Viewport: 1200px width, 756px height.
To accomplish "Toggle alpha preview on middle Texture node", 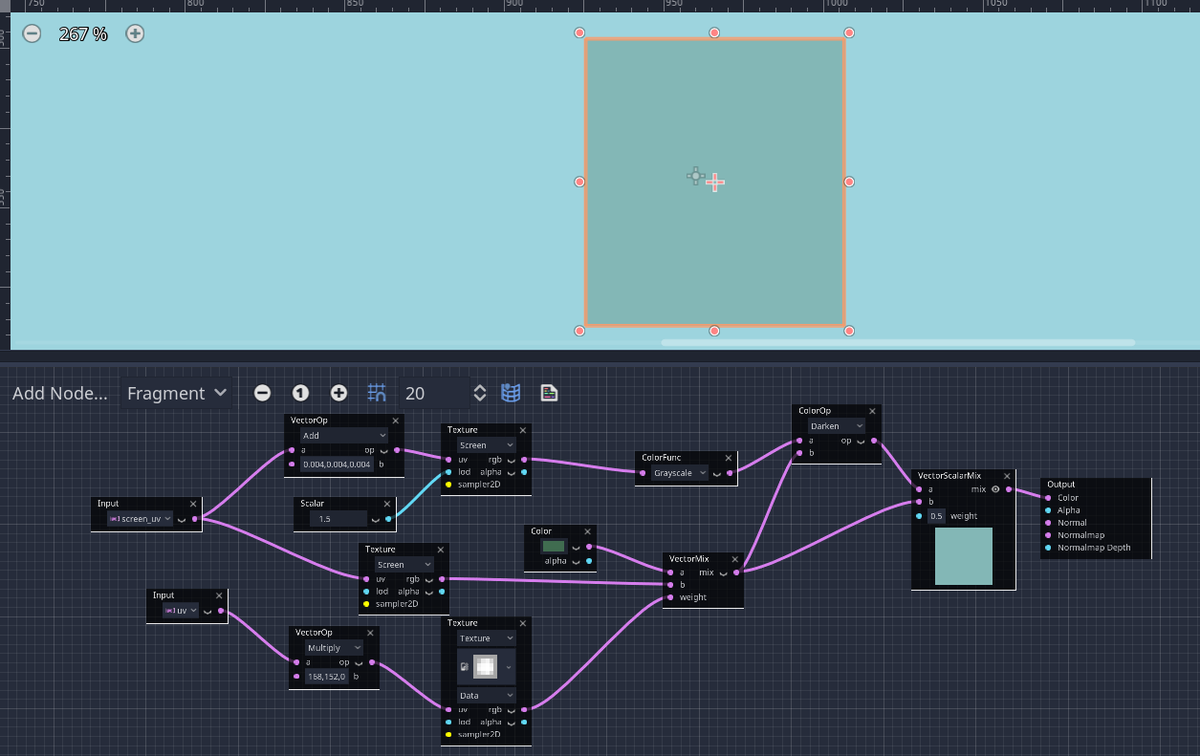I will [429, 591].
